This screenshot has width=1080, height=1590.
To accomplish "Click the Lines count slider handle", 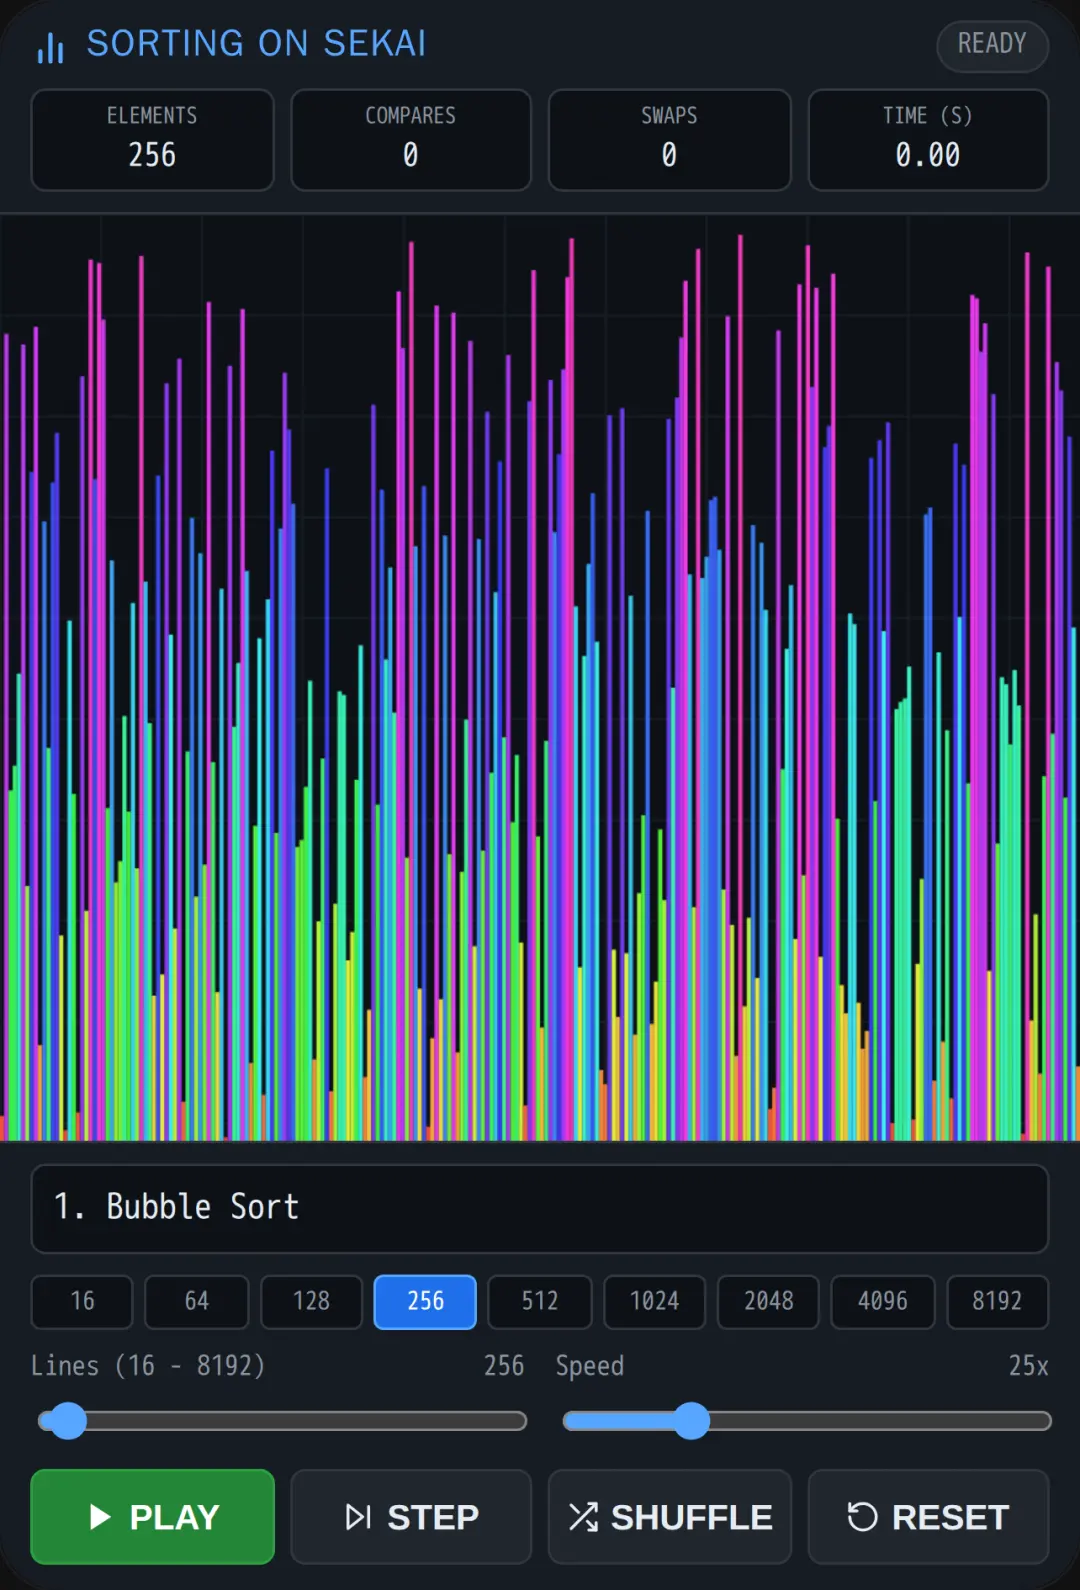I will [x=68, y=1421].
